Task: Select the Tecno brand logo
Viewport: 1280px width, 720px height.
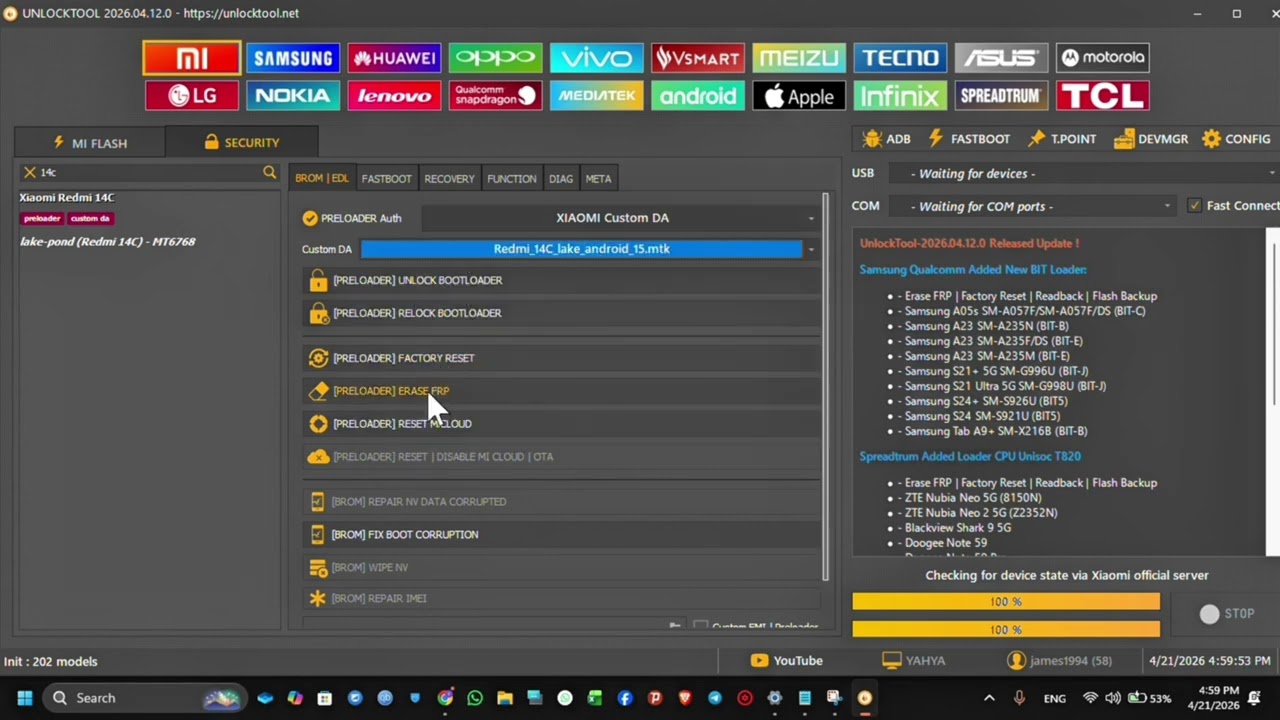Action: (x=900, y=58)
